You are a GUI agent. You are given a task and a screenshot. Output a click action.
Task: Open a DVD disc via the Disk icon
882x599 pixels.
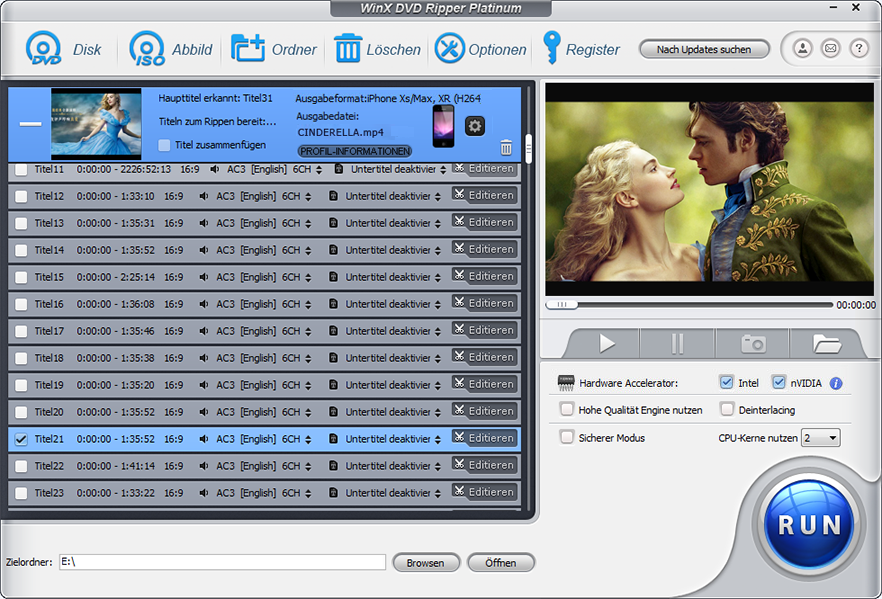(x=45, y=48)
